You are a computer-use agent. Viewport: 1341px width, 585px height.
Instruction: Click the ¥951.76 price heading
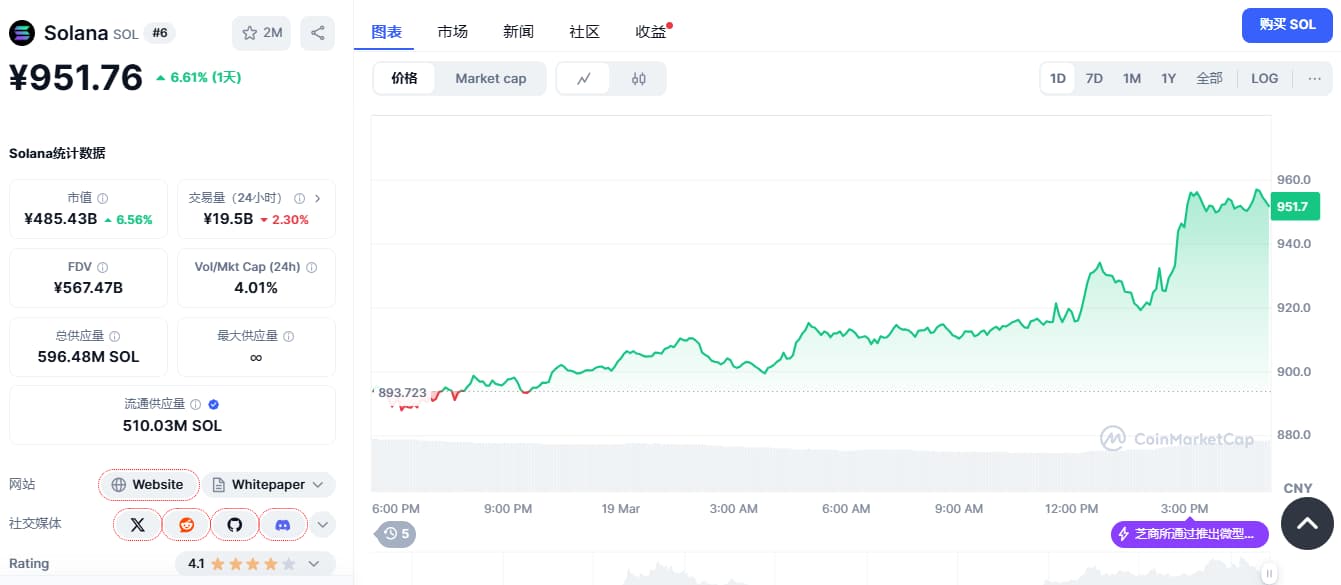(x=76, y=78)
